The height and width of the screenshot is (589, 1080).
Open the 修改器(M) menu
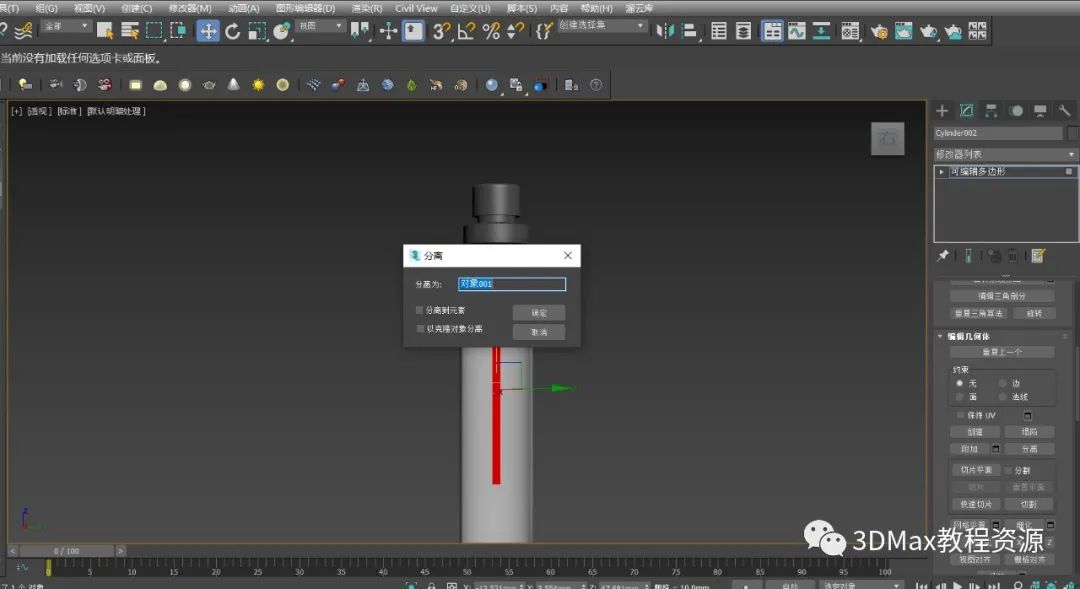(190, 8)
